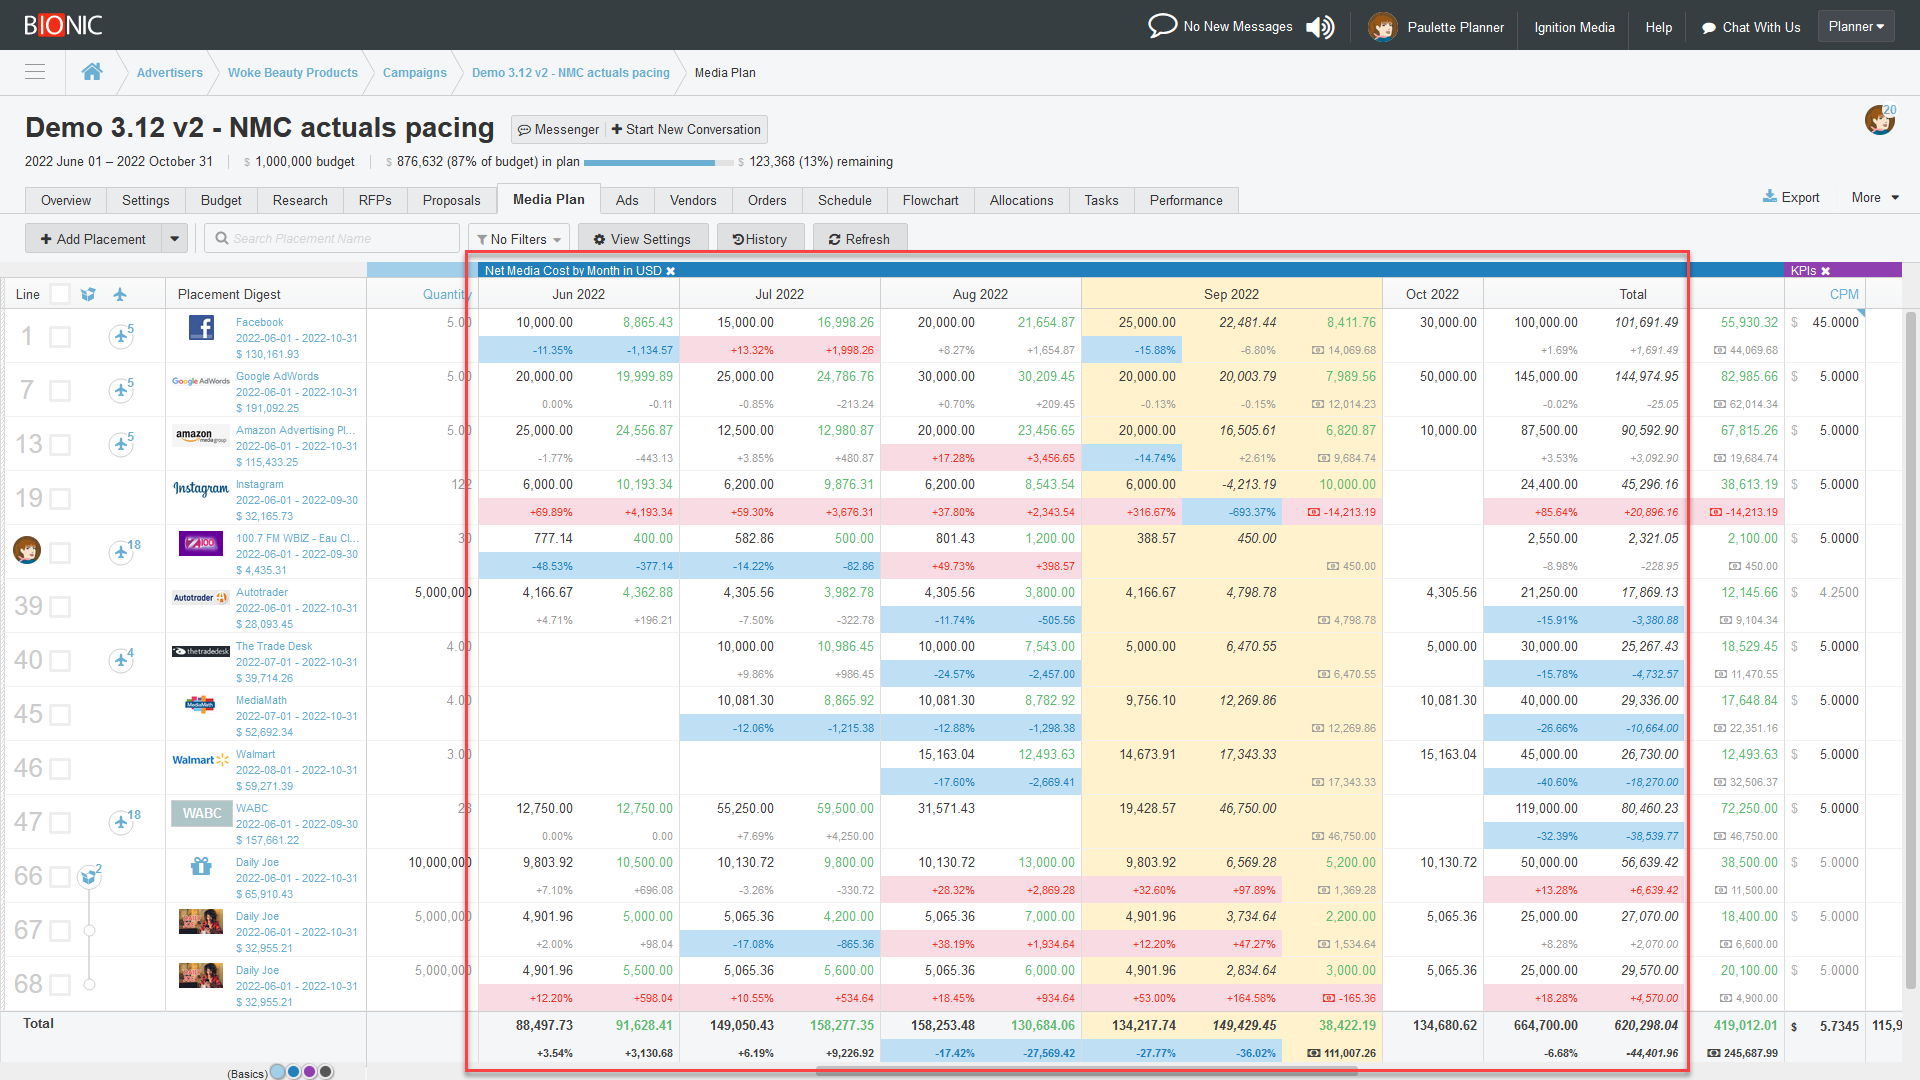Open the Amazon Advertising placement link

[295, 430]
